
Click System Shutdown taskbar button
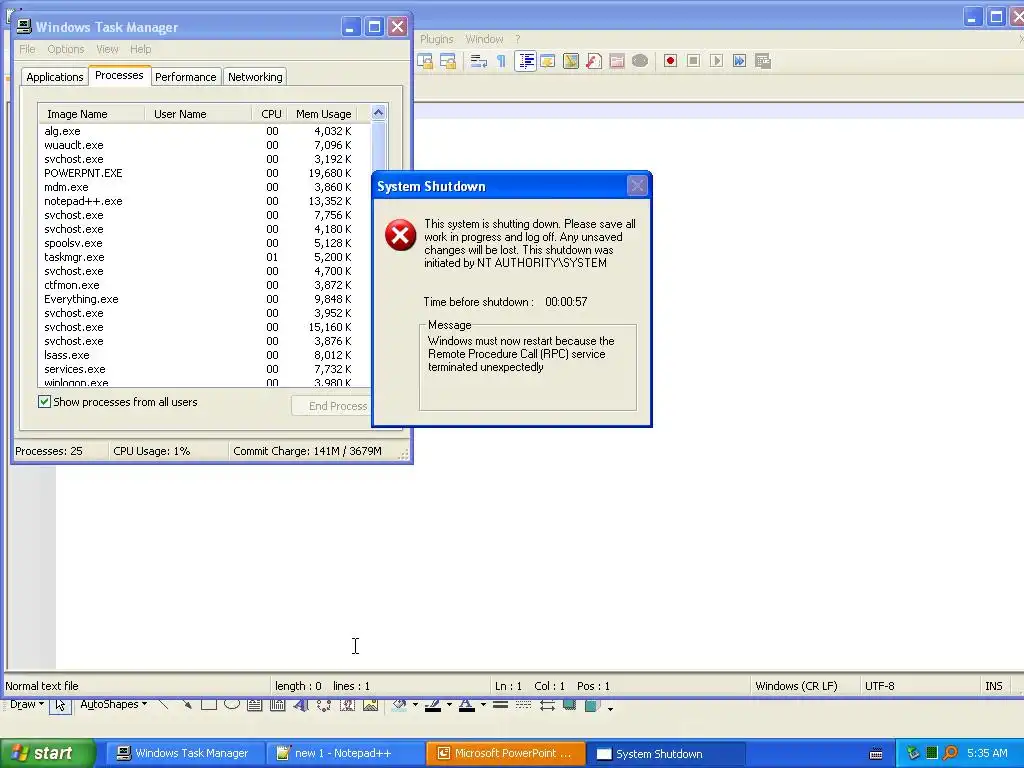tap(665, 754)
